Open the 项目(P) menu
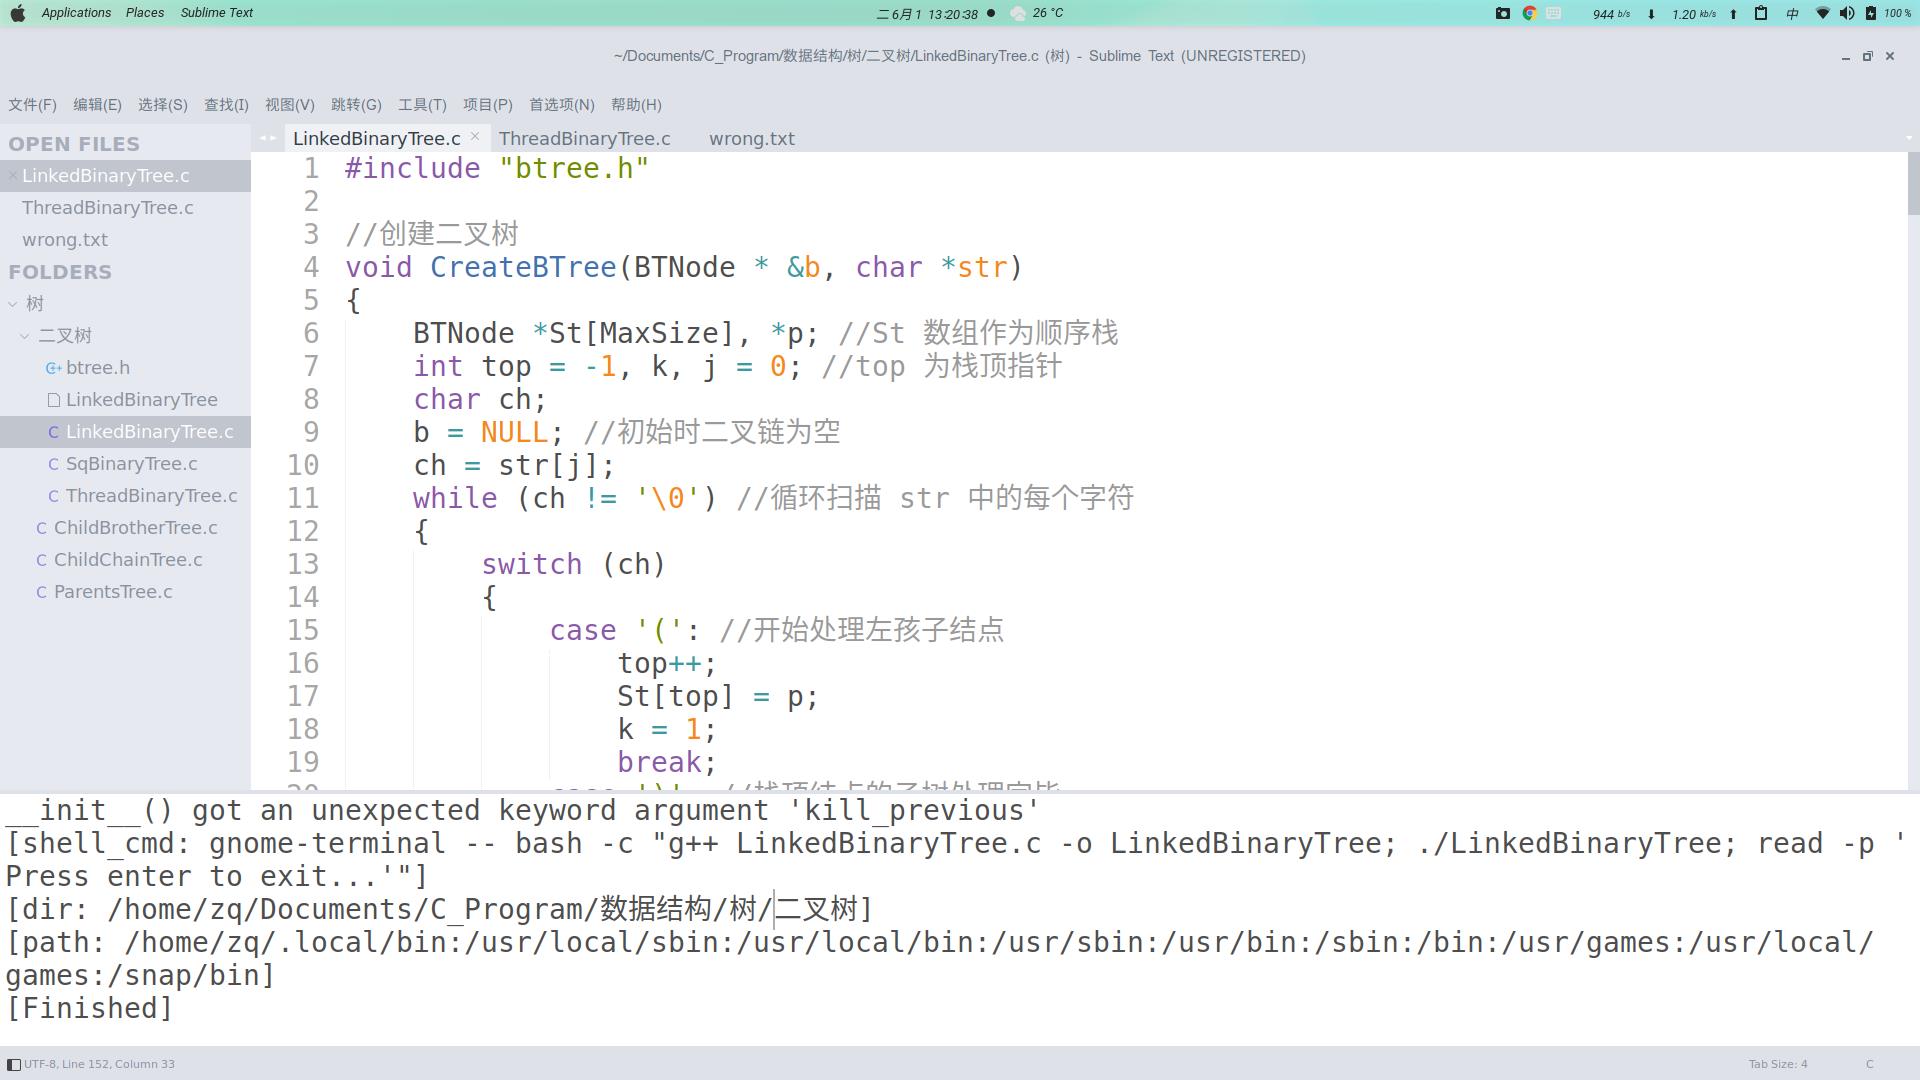The height and width of the screenshot is (1080, 1920). point(487,105)
